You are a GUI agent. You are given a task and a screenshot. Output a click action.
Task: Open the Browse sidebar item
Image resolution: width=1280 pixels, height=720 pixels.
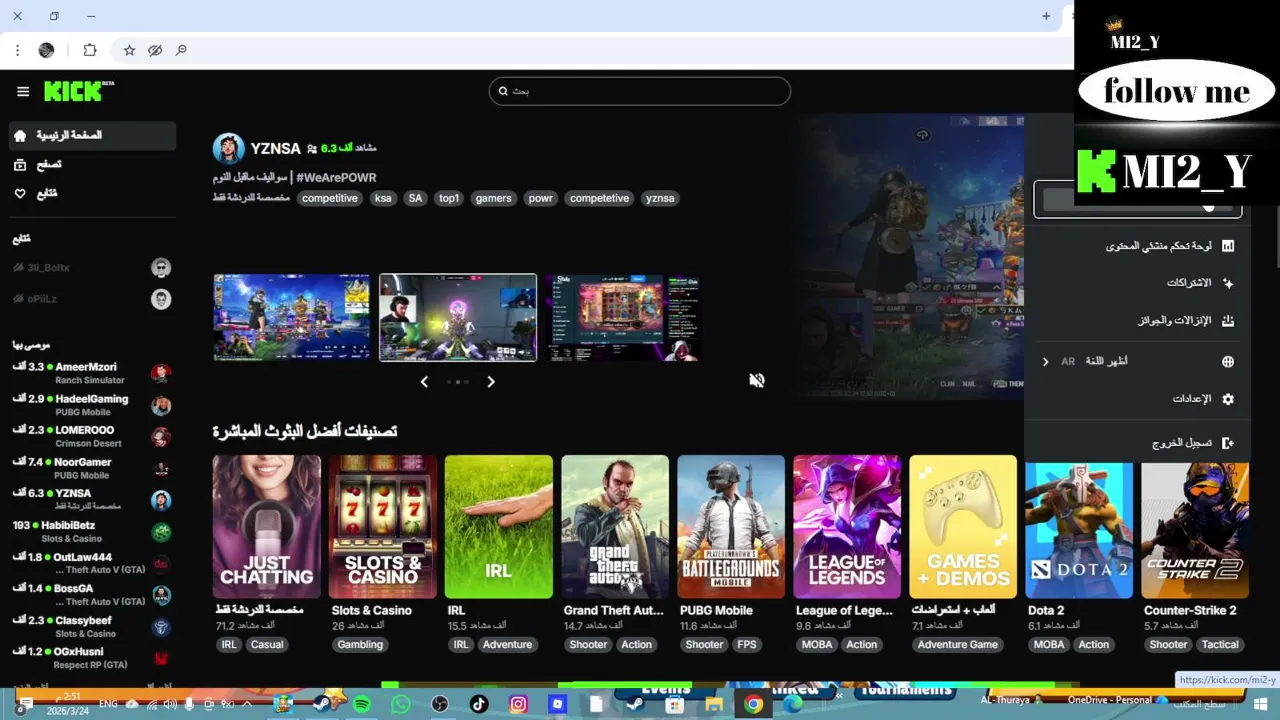92,164
